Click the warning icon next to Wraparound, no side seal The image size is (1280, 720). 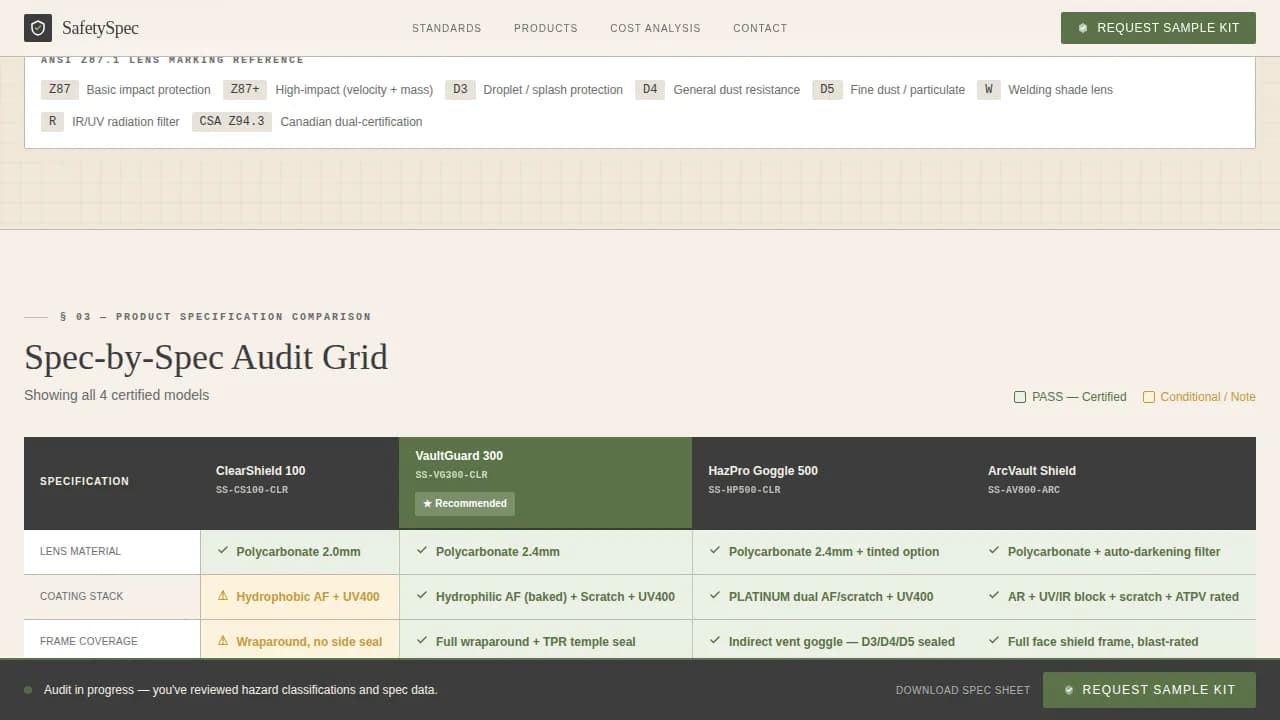point(223,641)
